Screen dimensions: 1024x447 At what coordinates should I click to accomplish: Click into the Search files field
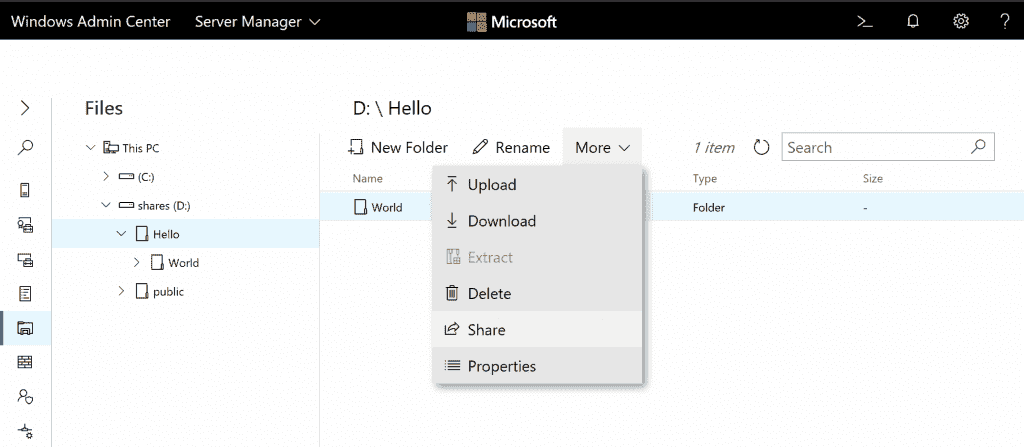[888, 147]
